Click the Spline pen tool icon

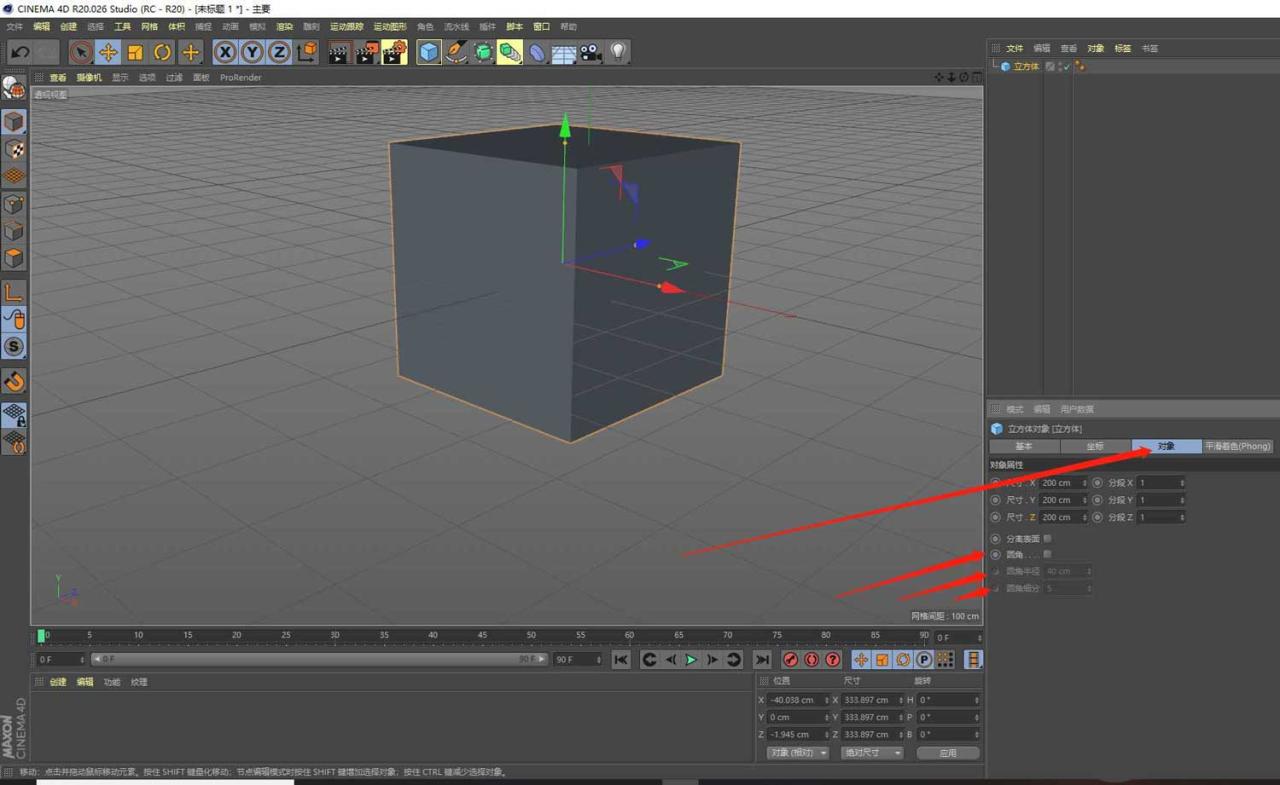click(x=455, y=52)
